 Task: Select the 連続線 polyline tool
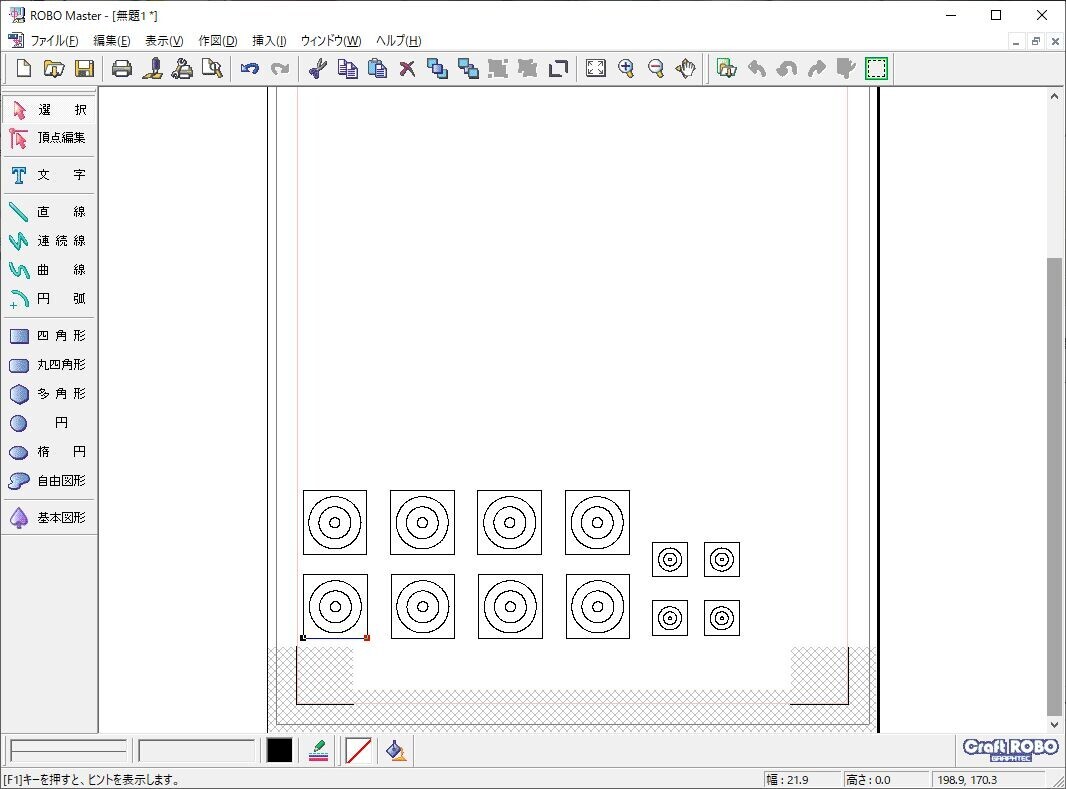(49, 241)
